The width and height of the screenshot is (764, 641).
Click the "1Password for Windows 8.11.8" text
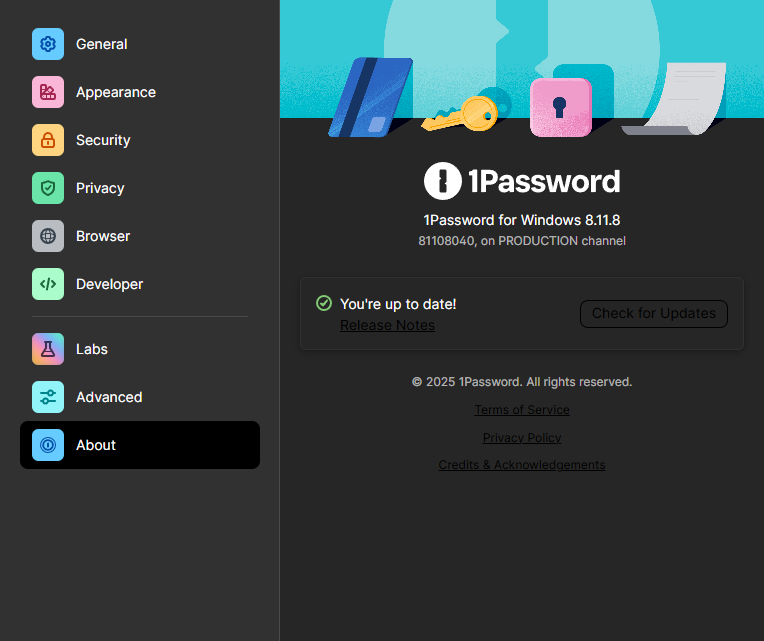(522, 220)
